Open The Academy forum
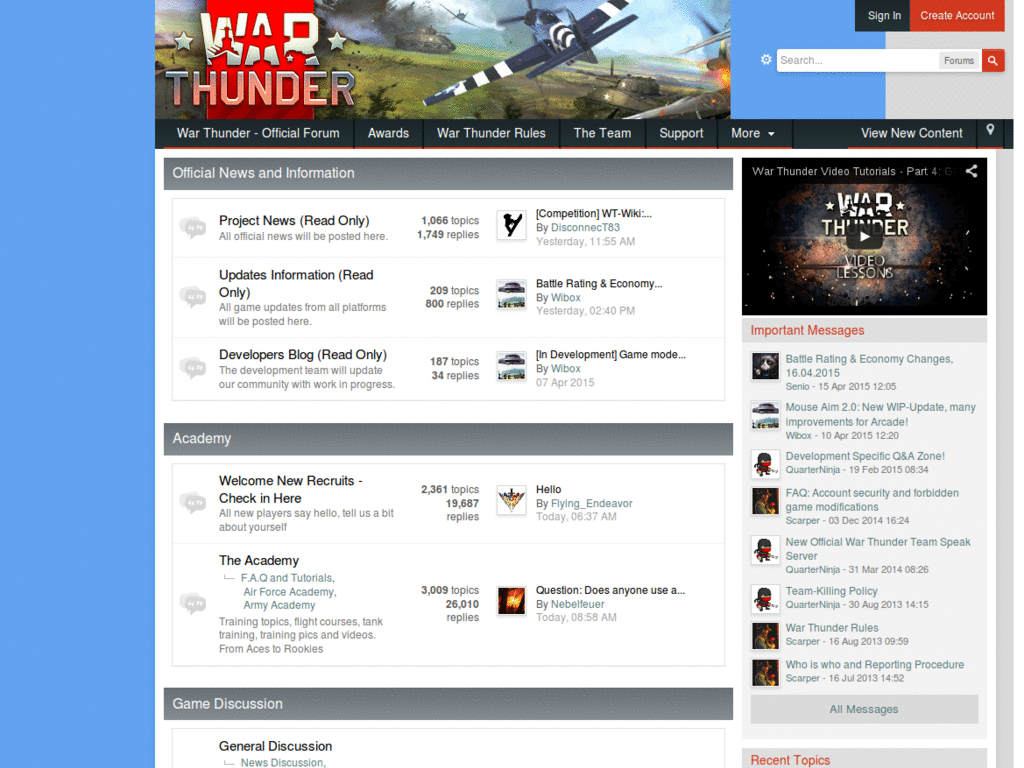This screenshot has width=1024, height=768. tap(259, 560)
